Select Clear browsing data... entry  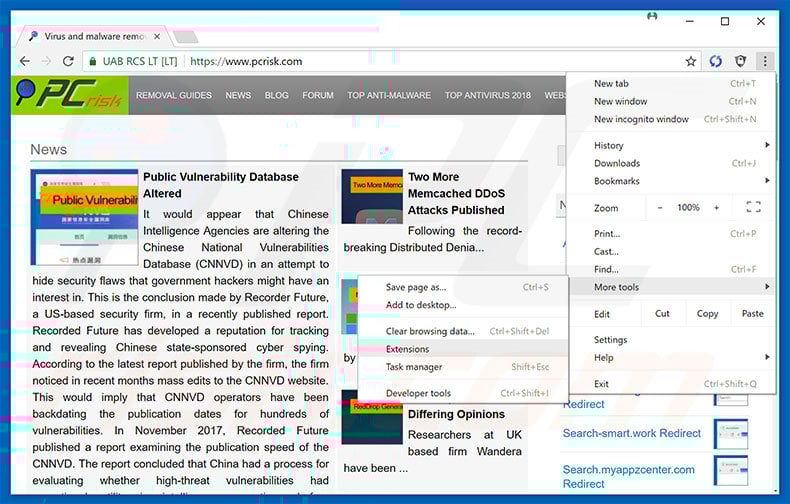[463, 331]
